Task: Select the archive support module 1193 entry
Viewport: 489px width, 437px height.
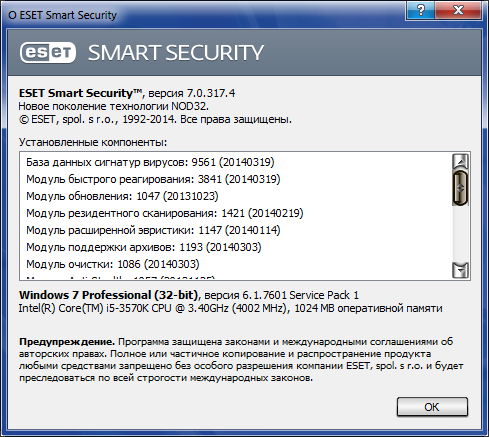Action: point(144,247)
